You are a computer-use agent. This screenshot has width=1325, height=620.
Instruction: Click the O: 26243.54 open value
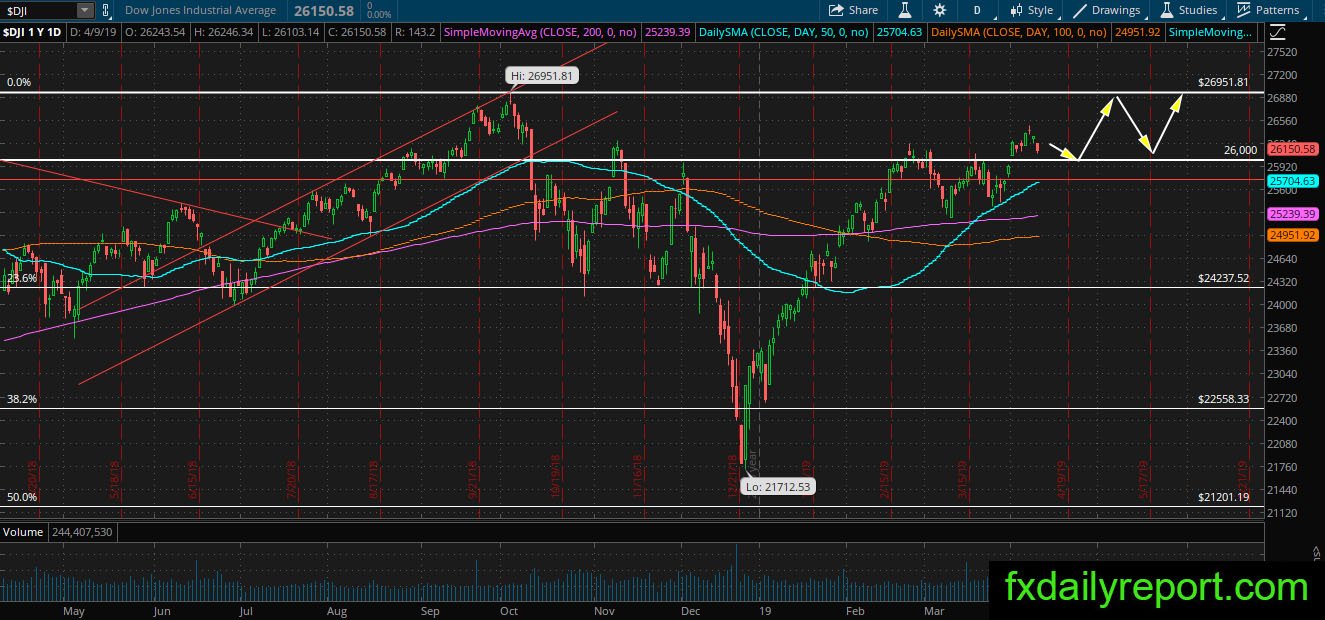156,32
